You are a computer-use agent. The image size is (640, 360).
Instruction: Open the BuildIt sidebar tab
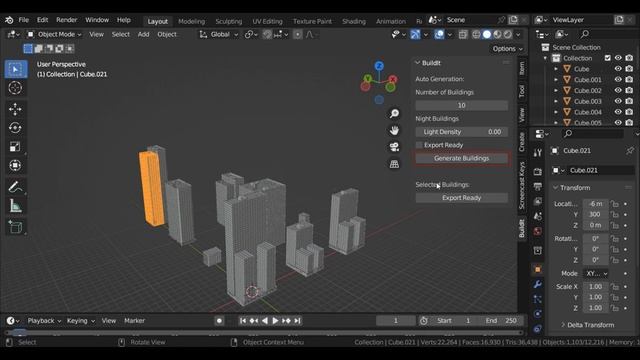pyautogui.click(x=522, y=229)
